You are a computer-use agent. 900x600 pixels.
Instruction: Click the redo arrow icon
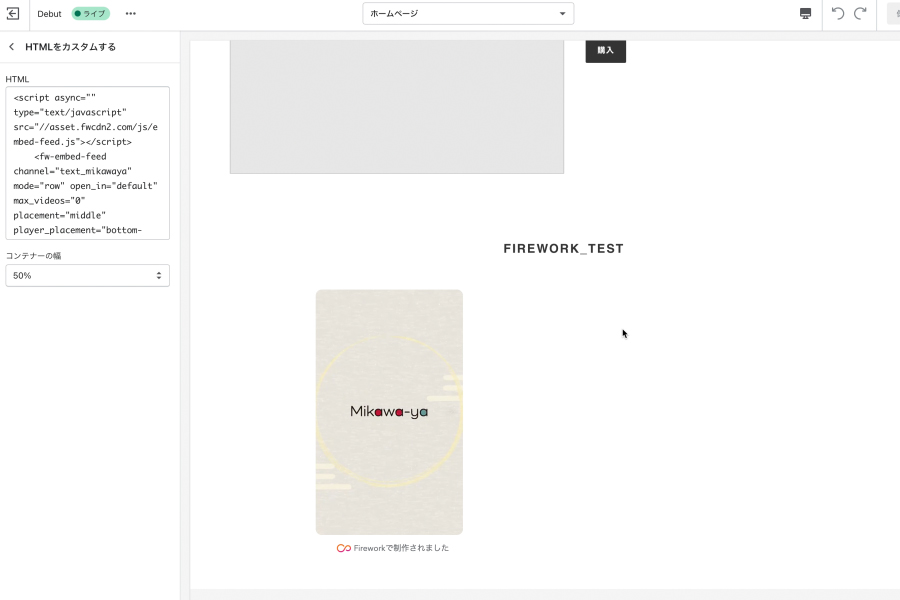click(x=860, y=13)
